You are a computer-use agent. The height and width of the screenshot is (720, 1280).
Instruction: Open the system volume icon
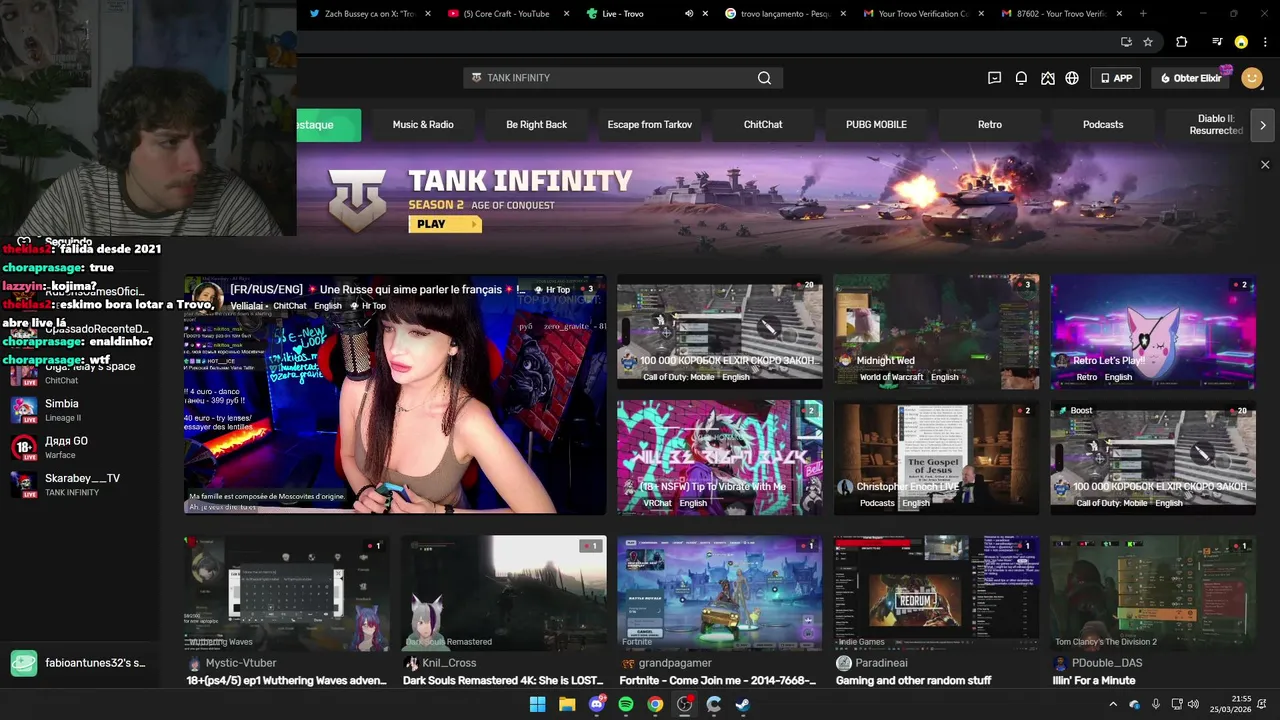[1193, 704]
